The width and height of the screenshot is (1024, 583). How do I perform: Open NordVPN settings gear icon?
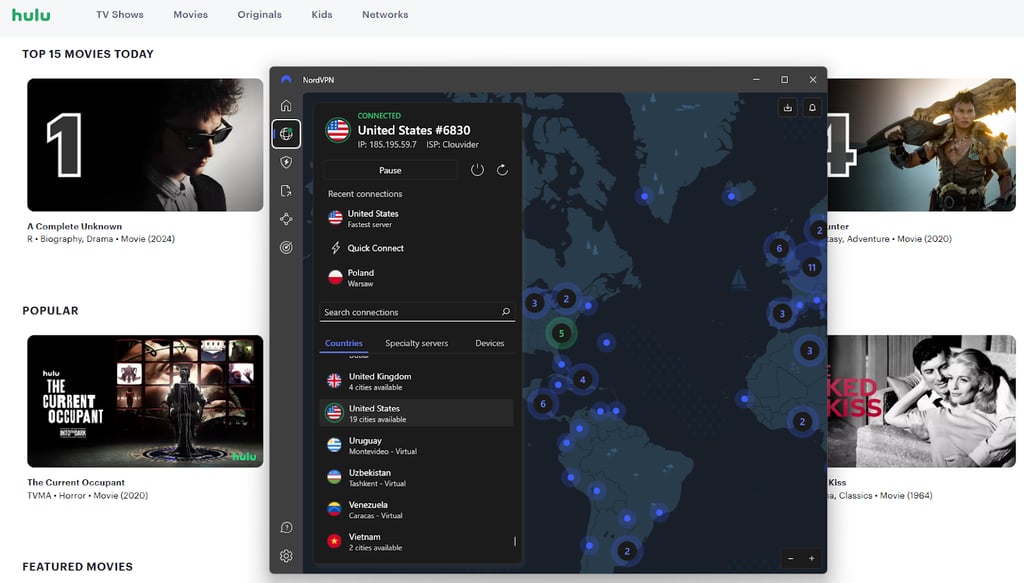tap(286, 556)
